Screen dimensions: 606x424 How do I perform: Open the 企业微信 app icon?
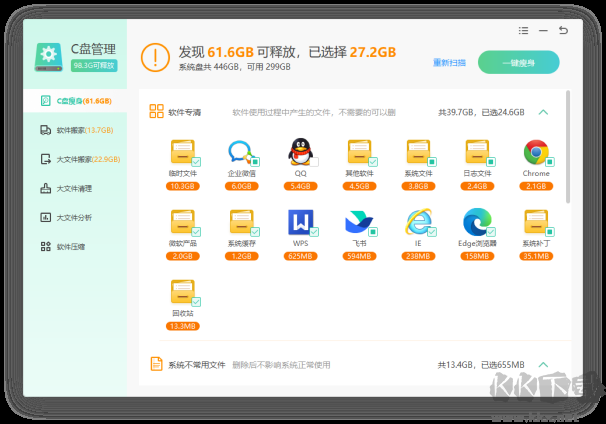pos(241,152)
